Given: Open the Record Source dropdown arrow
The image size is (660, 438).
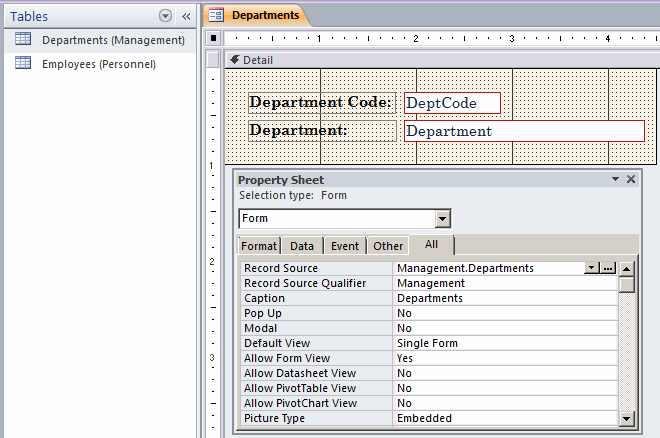Looking at the screenshot, I should [591, 268].
